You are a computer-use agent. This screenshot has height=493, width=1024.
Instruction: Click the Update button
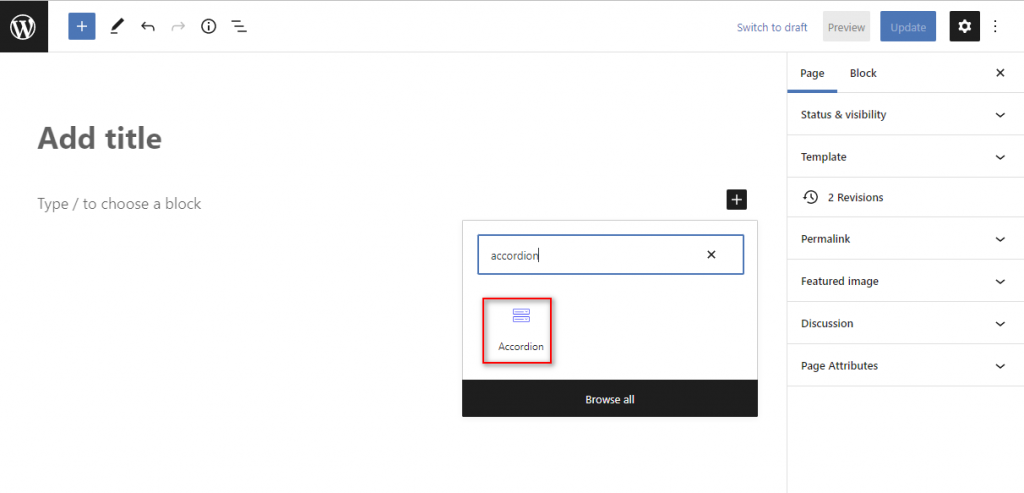pos(908,27)
